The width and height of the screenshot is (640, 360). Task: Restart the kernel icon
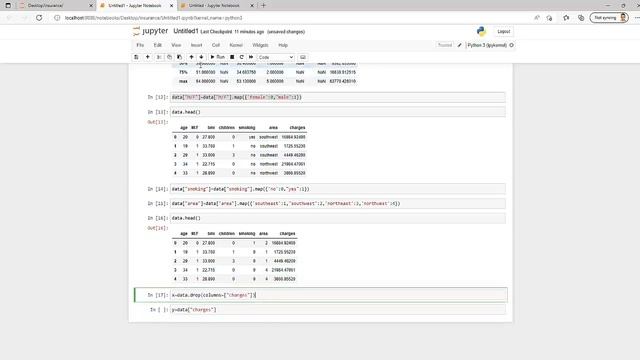242,57
